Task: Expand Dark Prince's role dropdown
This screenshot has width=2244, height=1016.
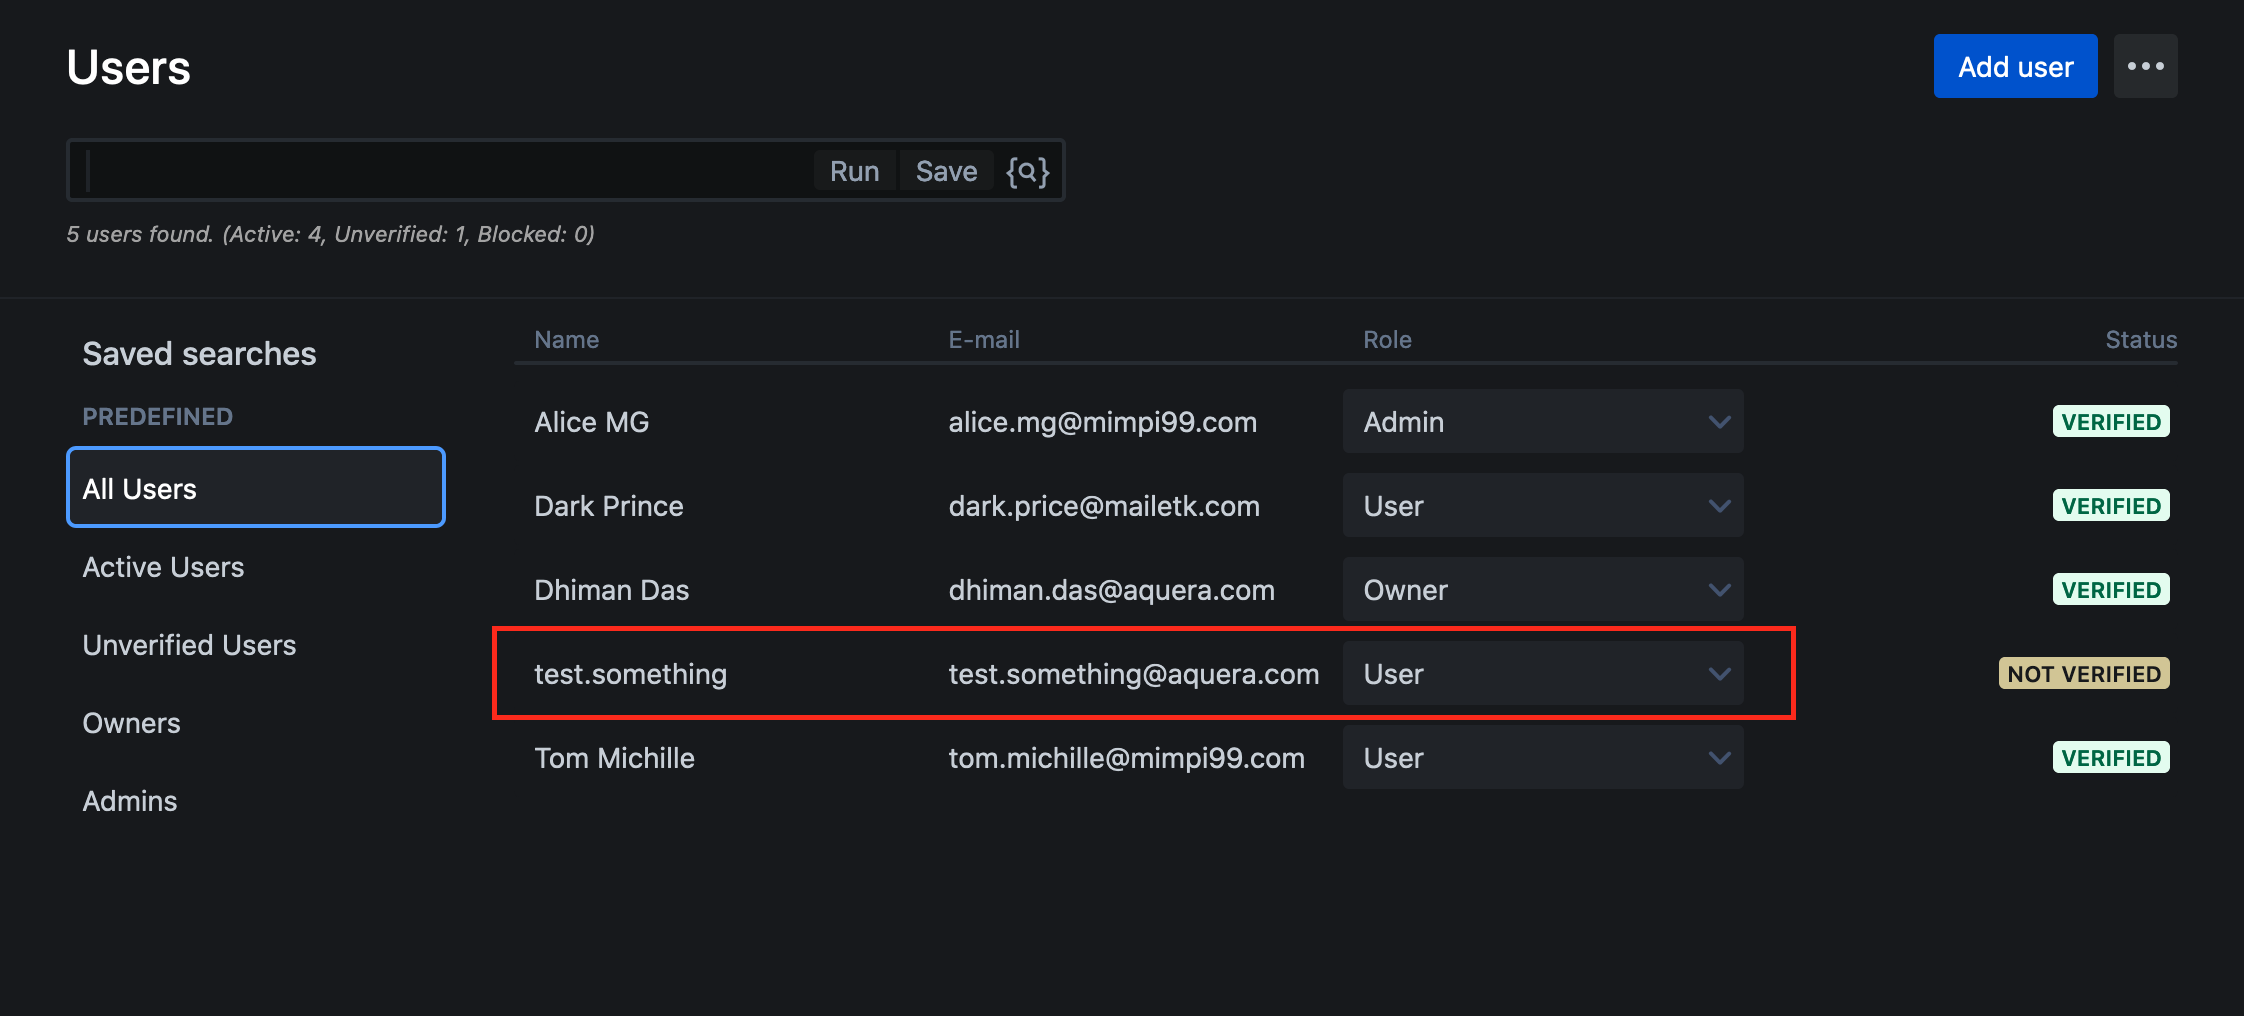Action: 1543,505
